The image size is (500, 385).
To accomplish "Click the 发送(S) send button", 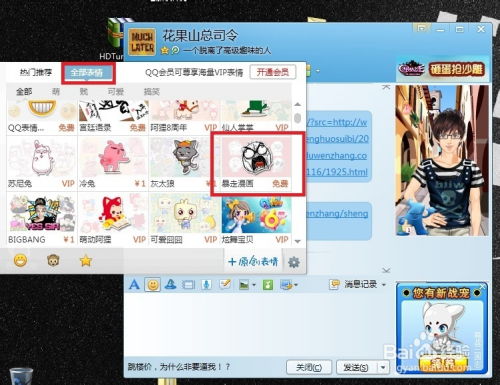I will pos(356,367).
